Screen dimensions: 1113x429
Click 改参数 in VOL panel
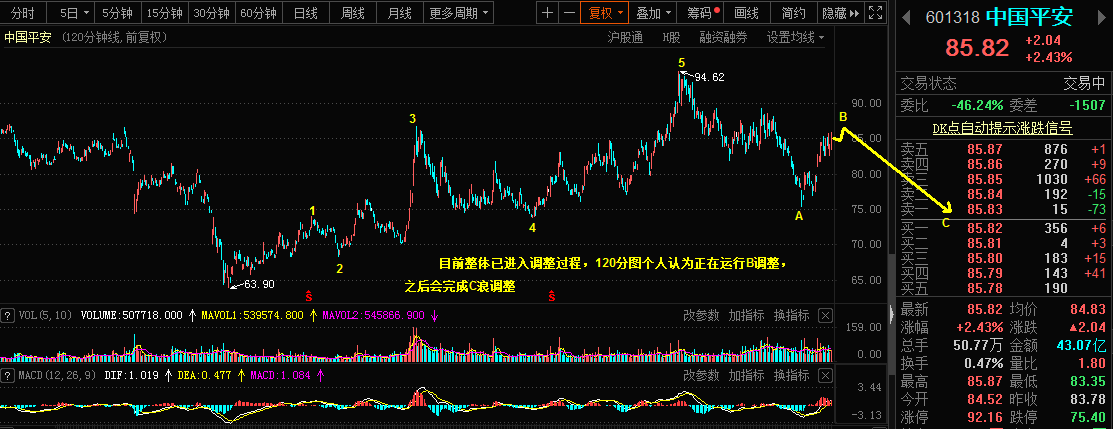click(x=701, y=315)
